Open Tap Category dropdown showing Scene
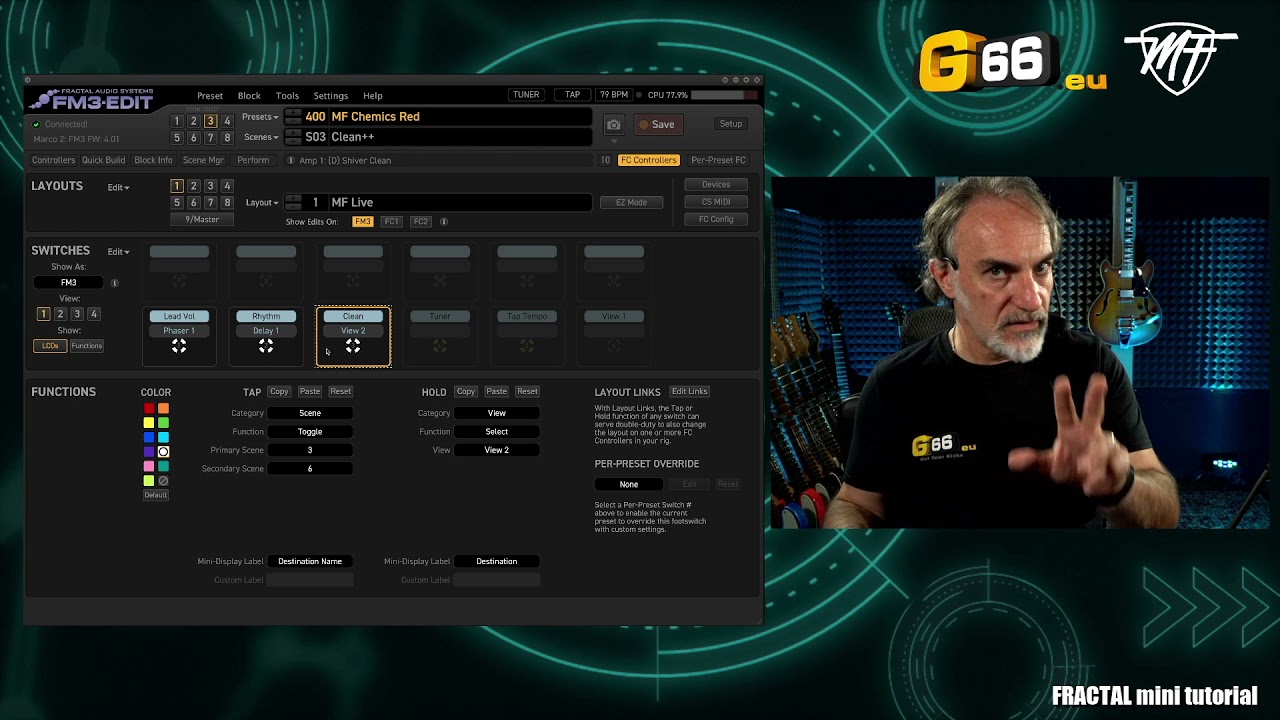The height and width of the screenshot is (720, 1280). coord(310,413)
